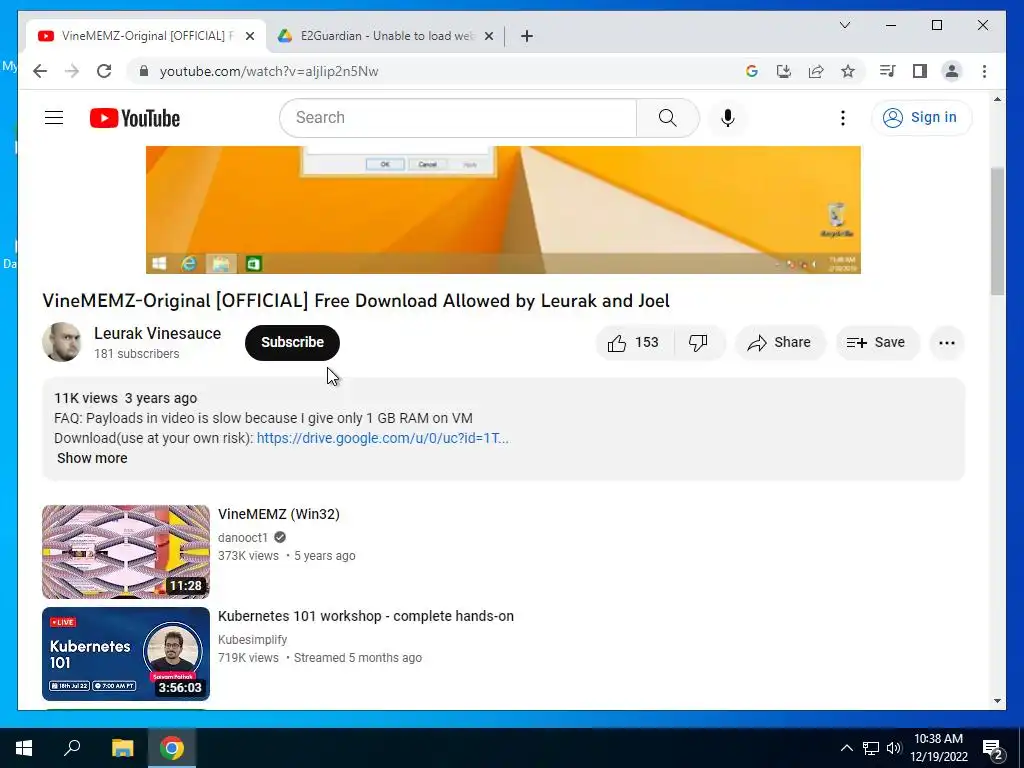The width and height of the screenshot is (1024, 768).
Task: Open Kubesimplify channel link
Action: click(253, 639)
